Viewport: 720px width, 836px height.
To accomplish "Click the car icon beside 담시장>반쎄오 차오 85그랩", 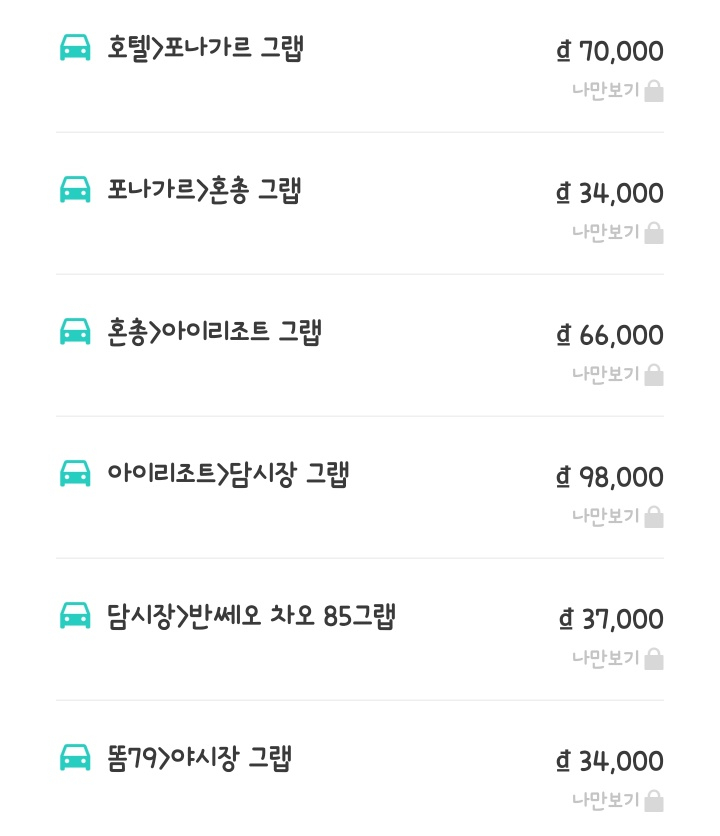I will pyautogui.click(x=75, y=616).
